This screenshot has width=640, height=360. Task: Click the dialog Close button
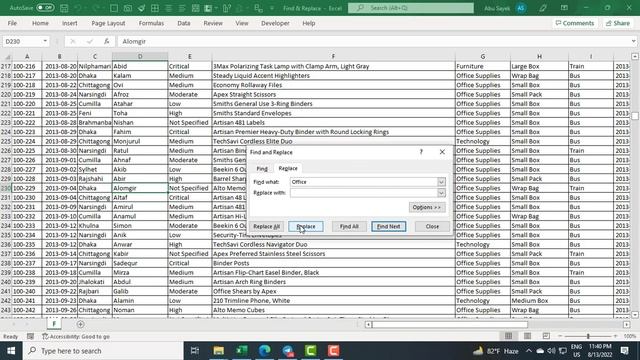coord(432,227)
